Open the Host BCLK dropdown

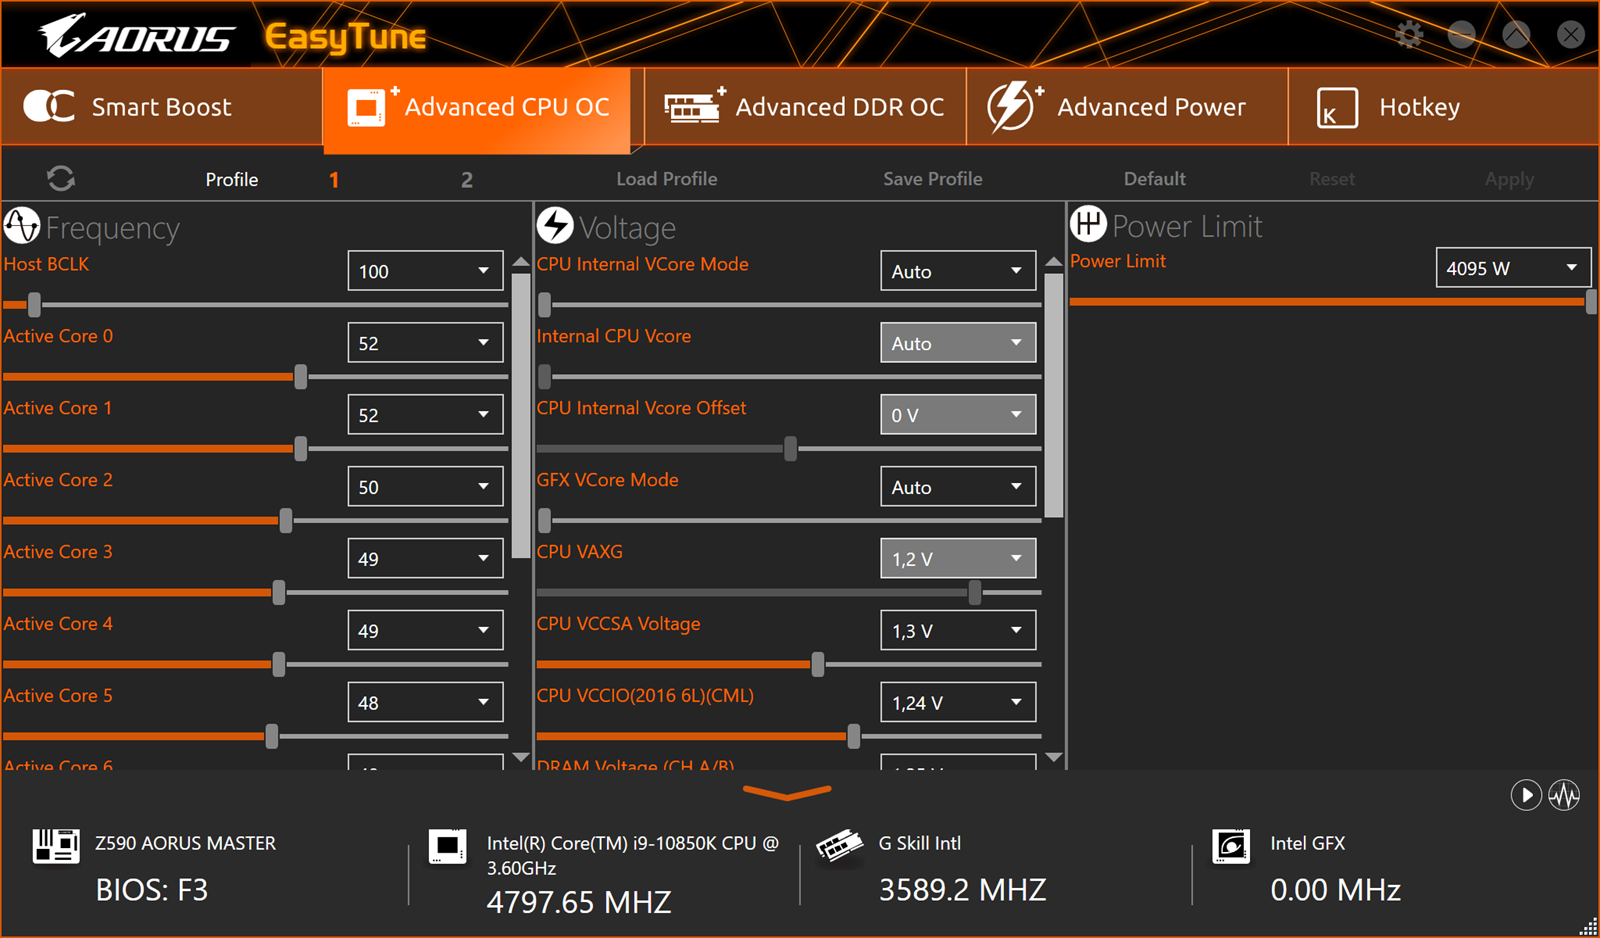425,271
